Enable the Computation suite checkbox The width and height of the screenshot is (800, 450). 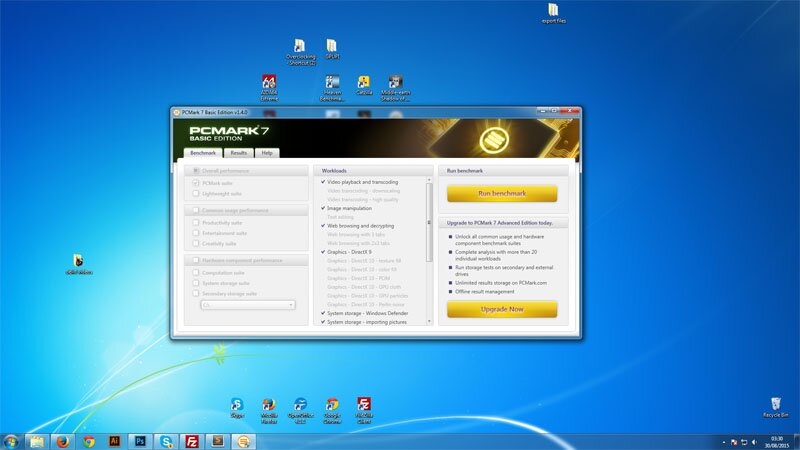coord(196,272)
